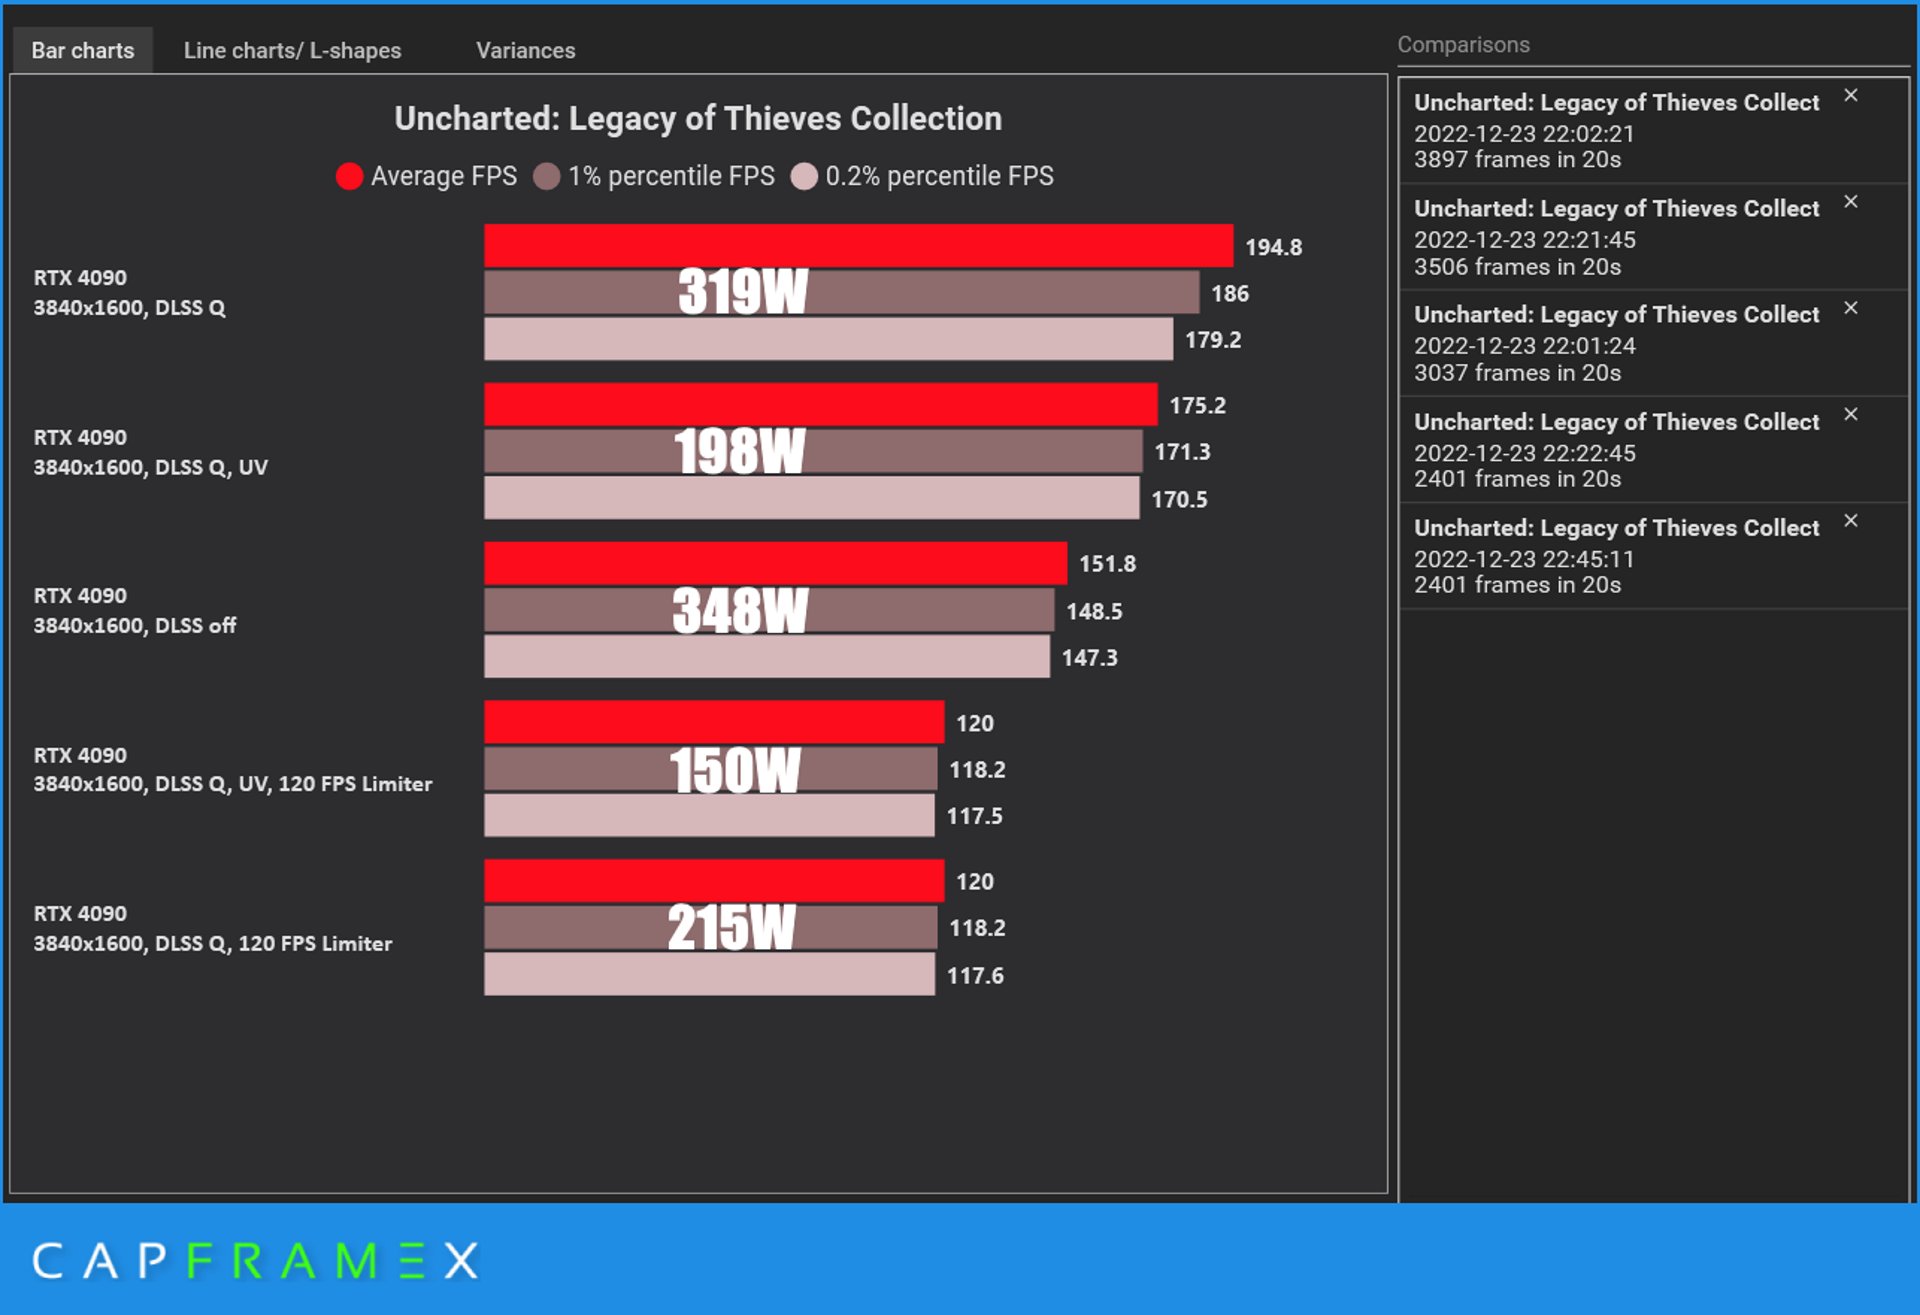Remove the 22:02:21 comparison entry
The image size is (1920, 1315).
click(x=1850, y=96)
